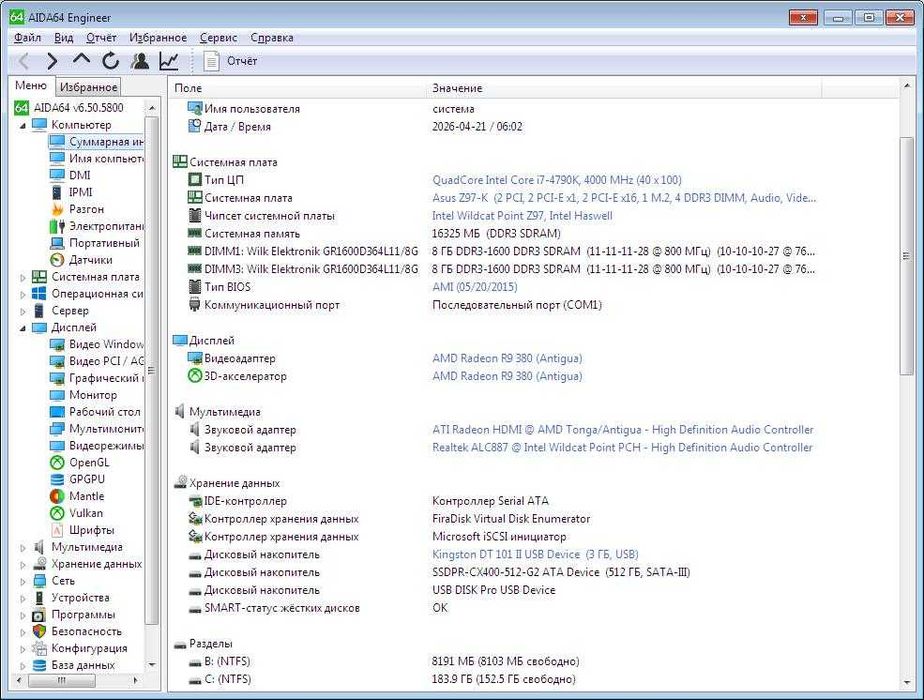Select the Vulkan icon in tree
924x700 pixels.
coord(57,513)
